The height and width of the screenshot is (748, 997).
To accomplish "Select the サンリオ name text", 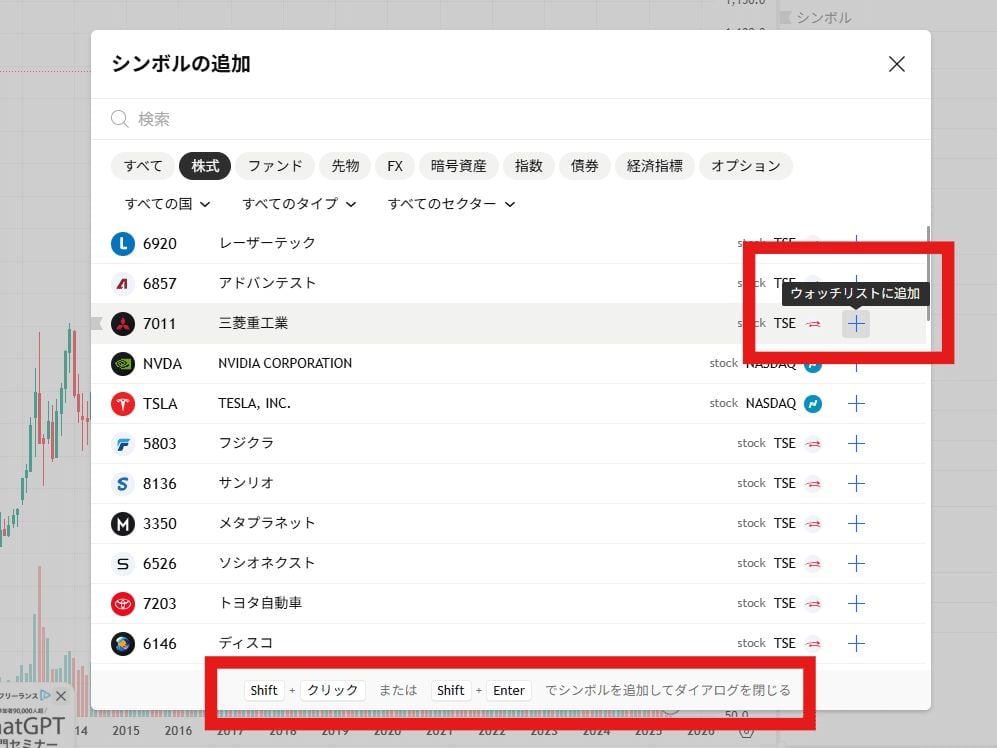I will point(246,483).
